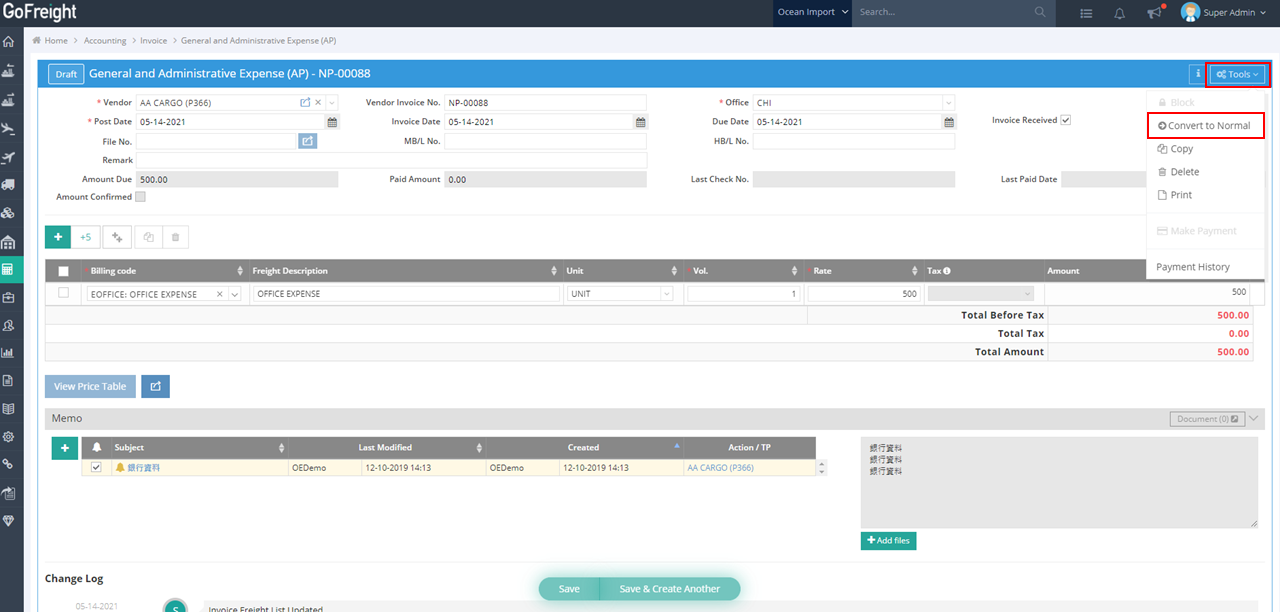Click the green add row plus button
Screen dimensions: 1280x612
(58, 237)
